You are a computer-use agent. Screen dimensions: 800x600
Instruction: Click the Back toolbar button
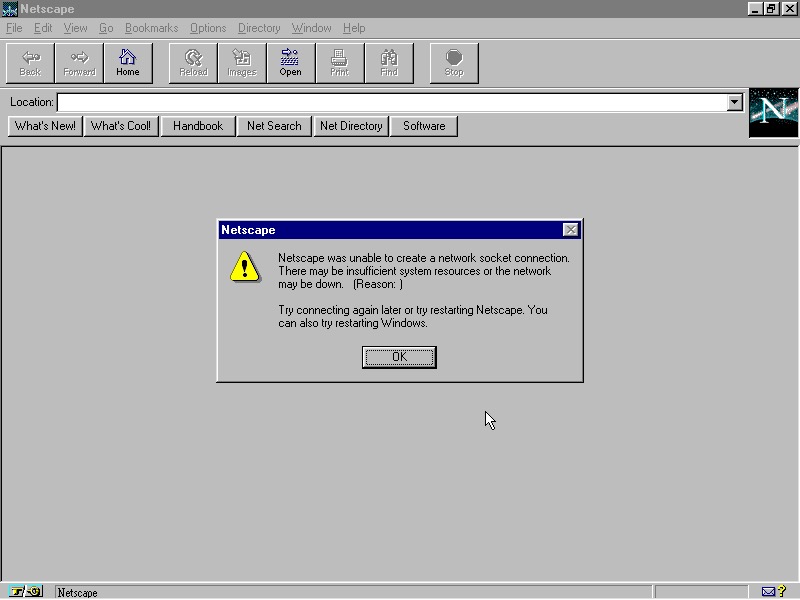click(30, 62)
